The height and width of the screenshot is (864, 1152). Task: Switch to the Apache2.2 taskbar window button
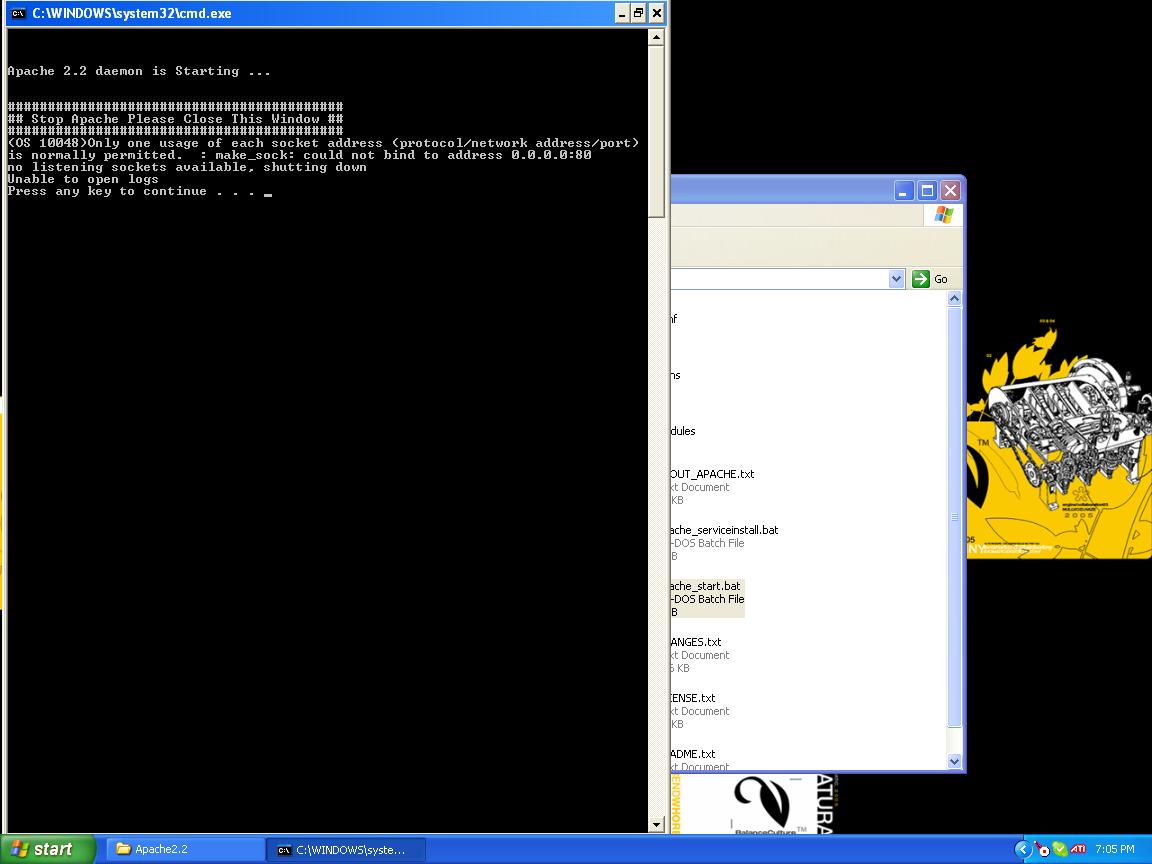click(185, 849)
